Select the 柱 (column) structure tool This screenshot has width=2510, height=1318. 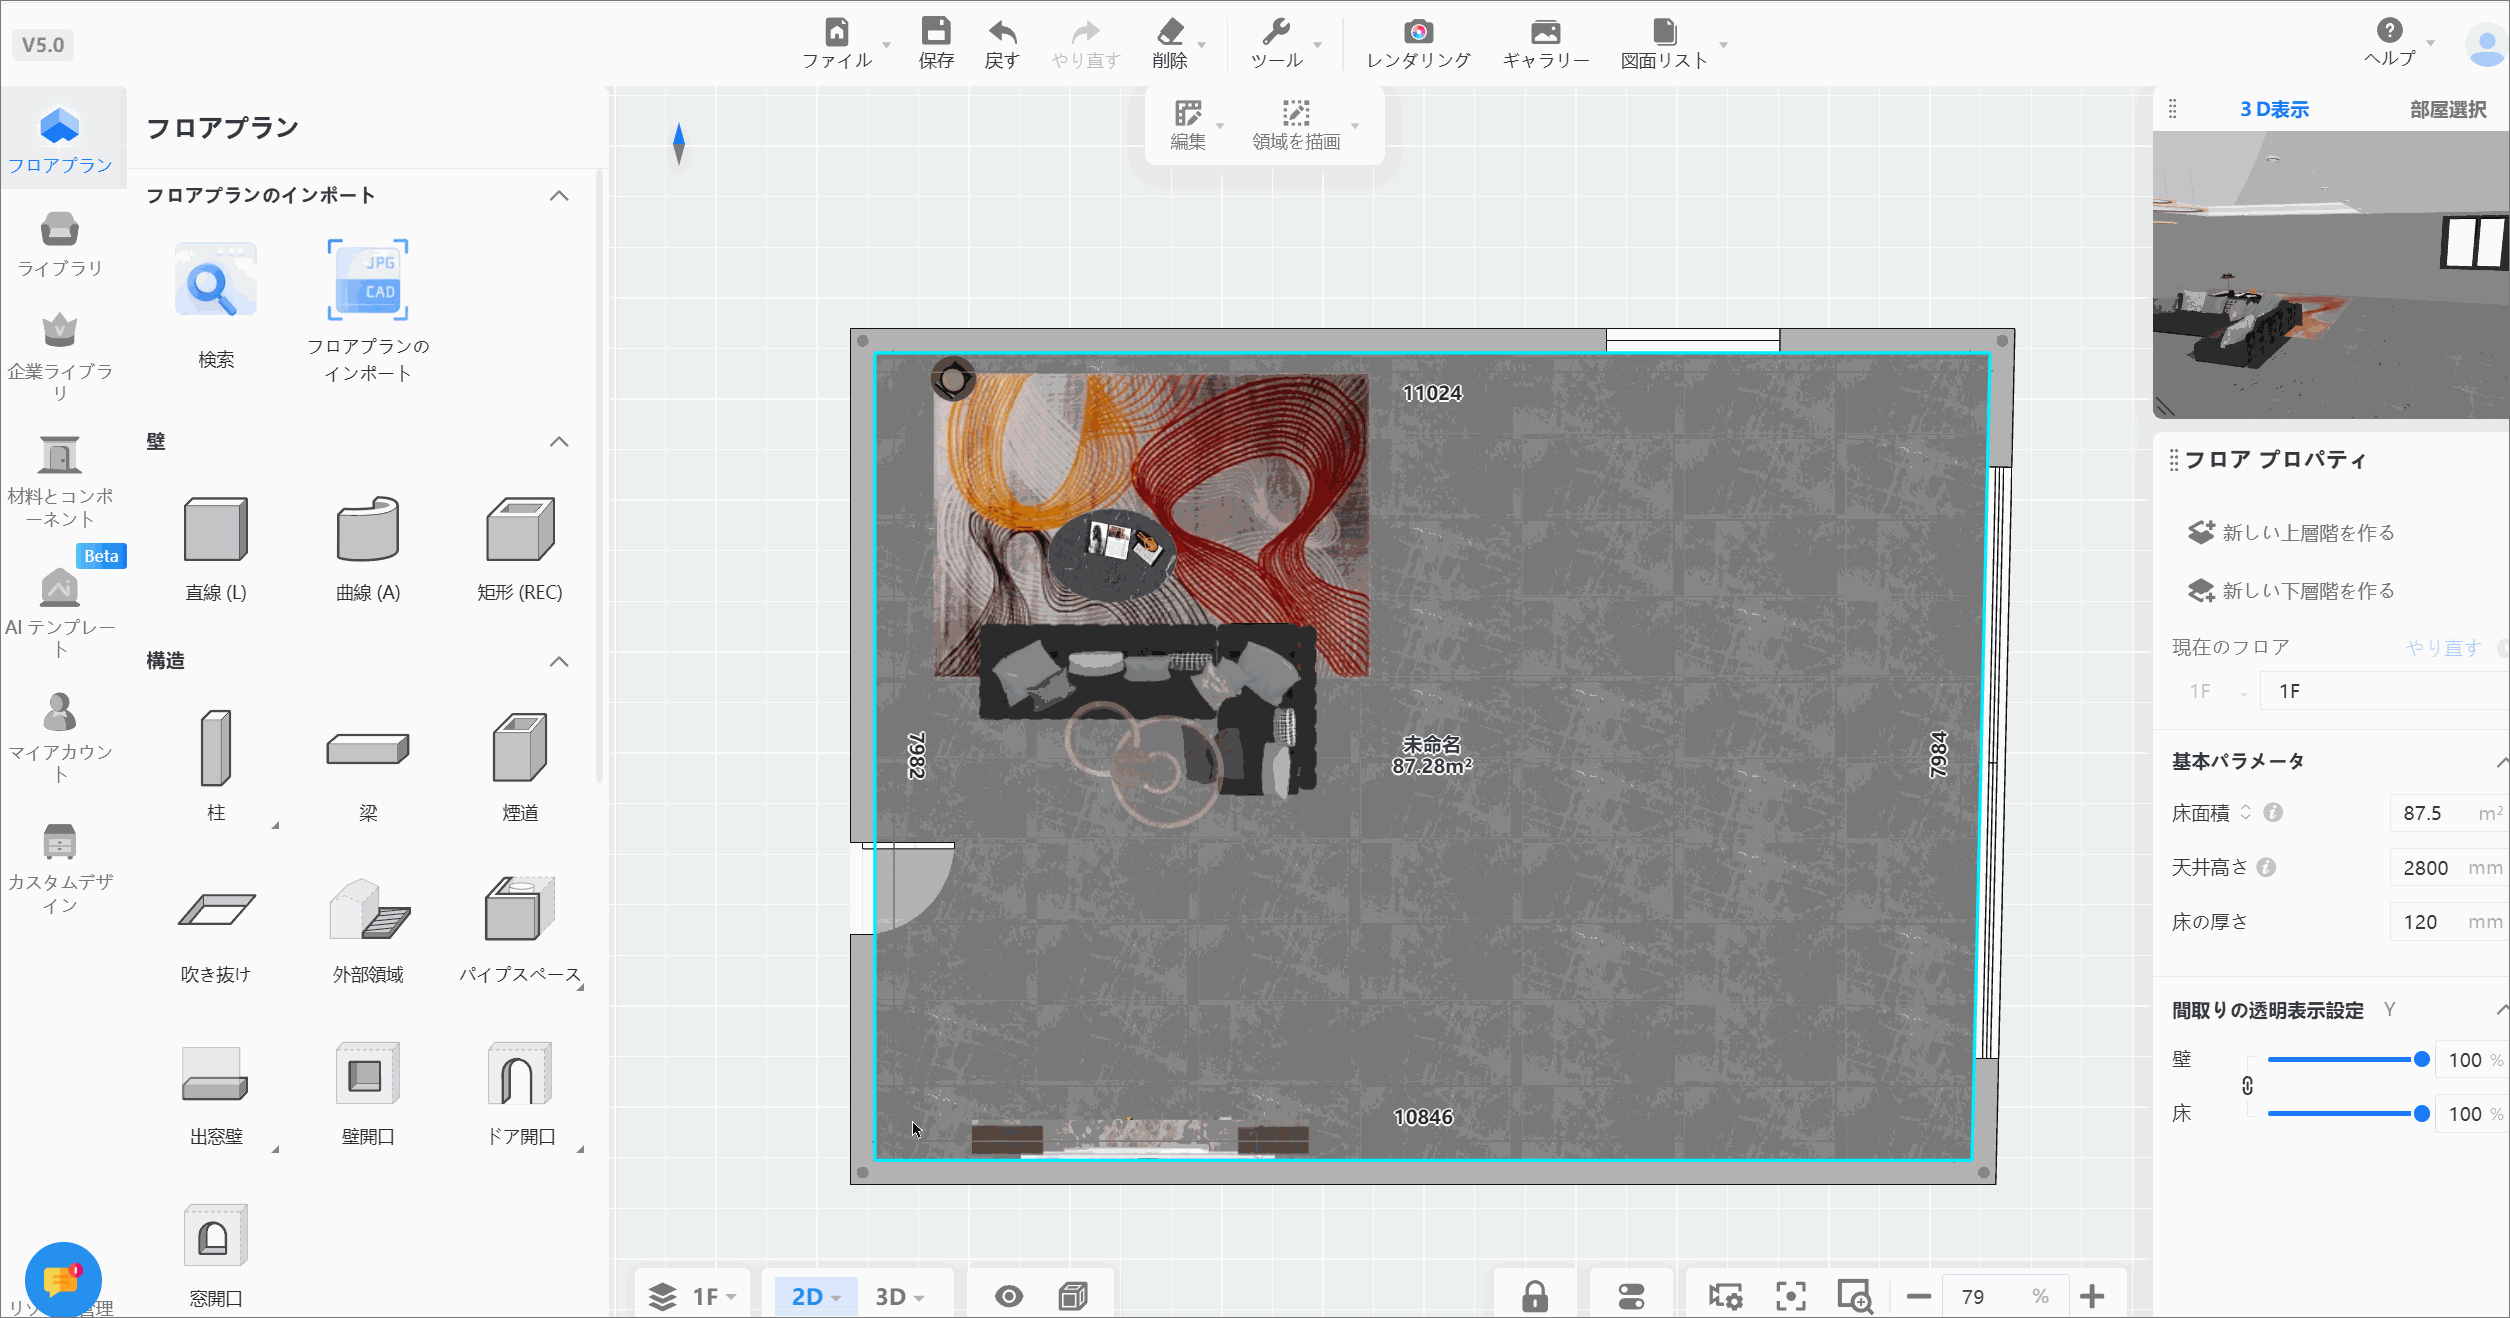(216, 766)
